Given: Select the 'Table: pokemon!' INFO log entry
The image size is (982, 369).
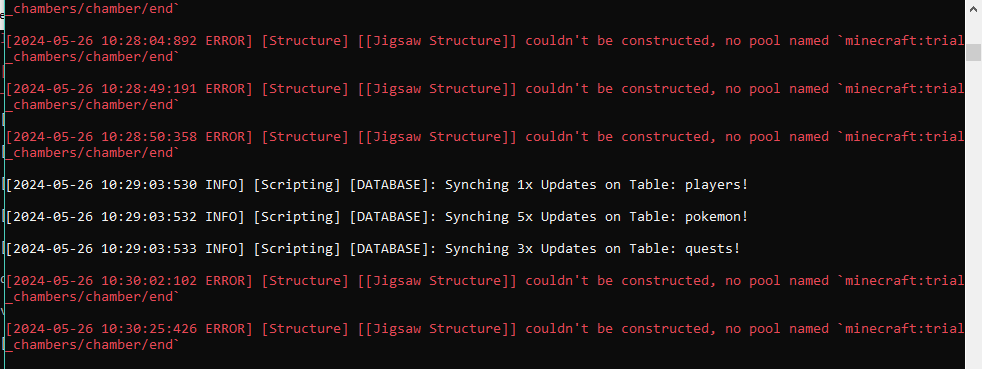Looking at the screenshot, I should pyautogui.click(x=377, y=217).
